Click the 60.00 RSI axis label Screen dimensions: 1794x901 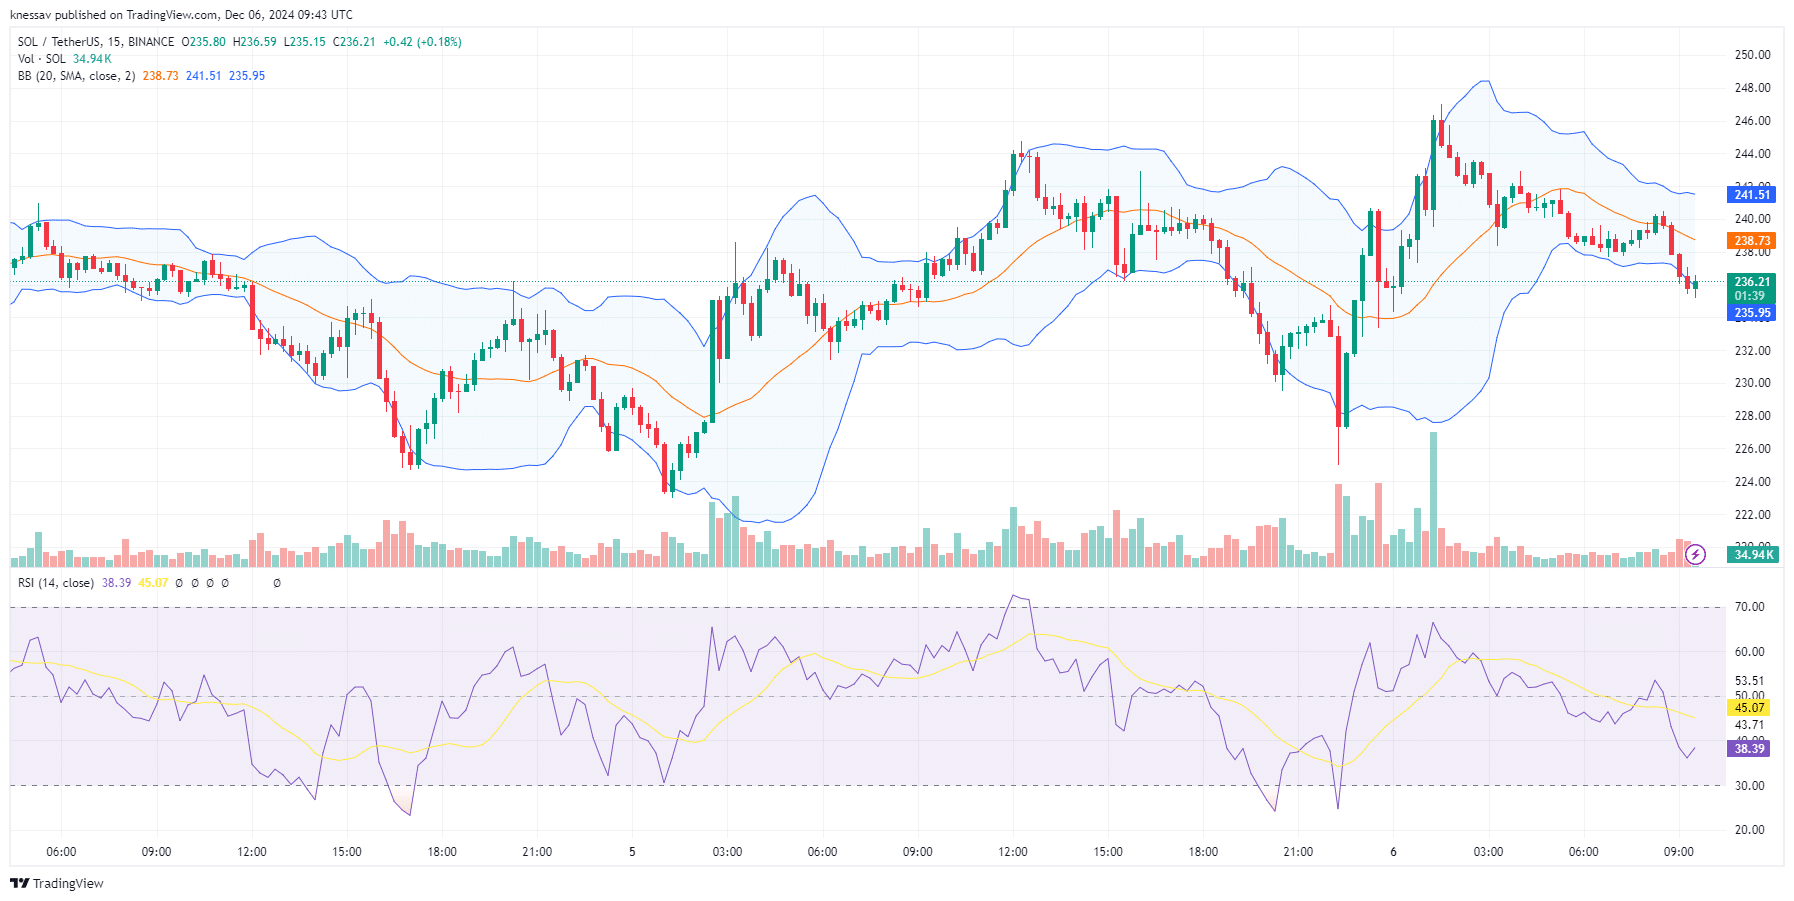tap(1749, 652)
